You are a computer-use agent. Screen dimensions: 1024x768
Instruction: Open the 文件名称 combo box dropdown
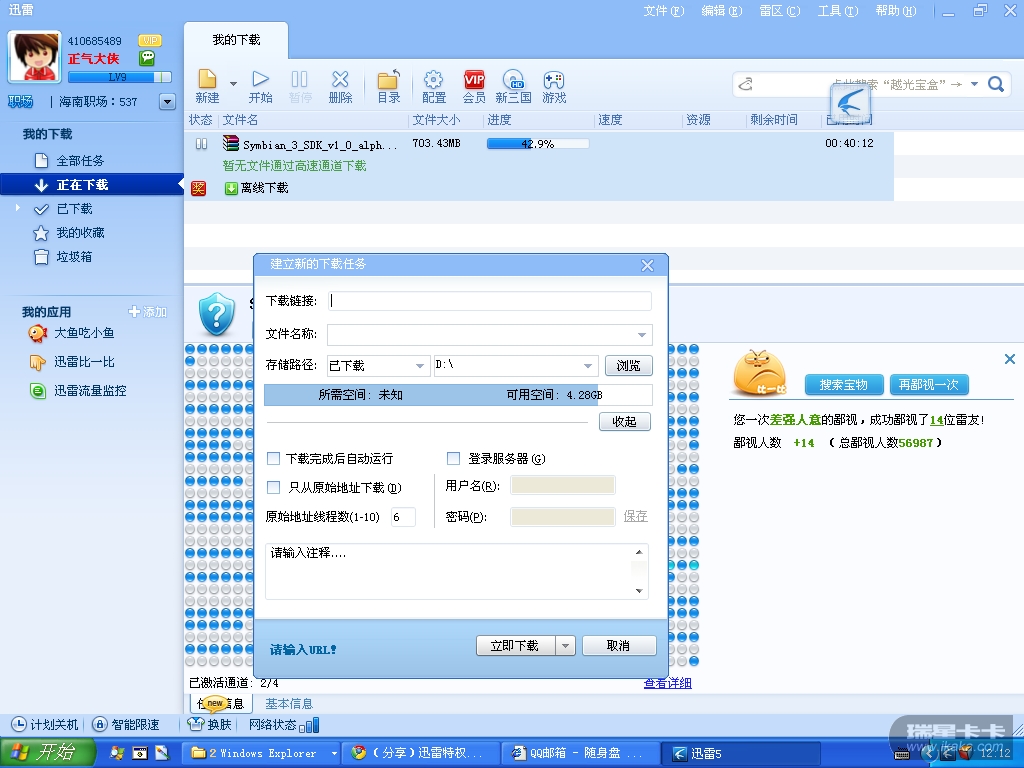641,334
